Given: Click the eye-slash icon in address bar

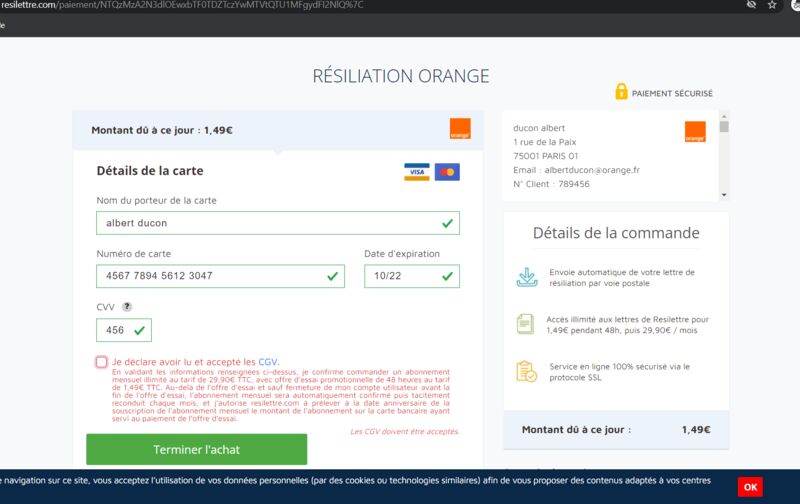Looking at the screenshot, I should 751,5.
